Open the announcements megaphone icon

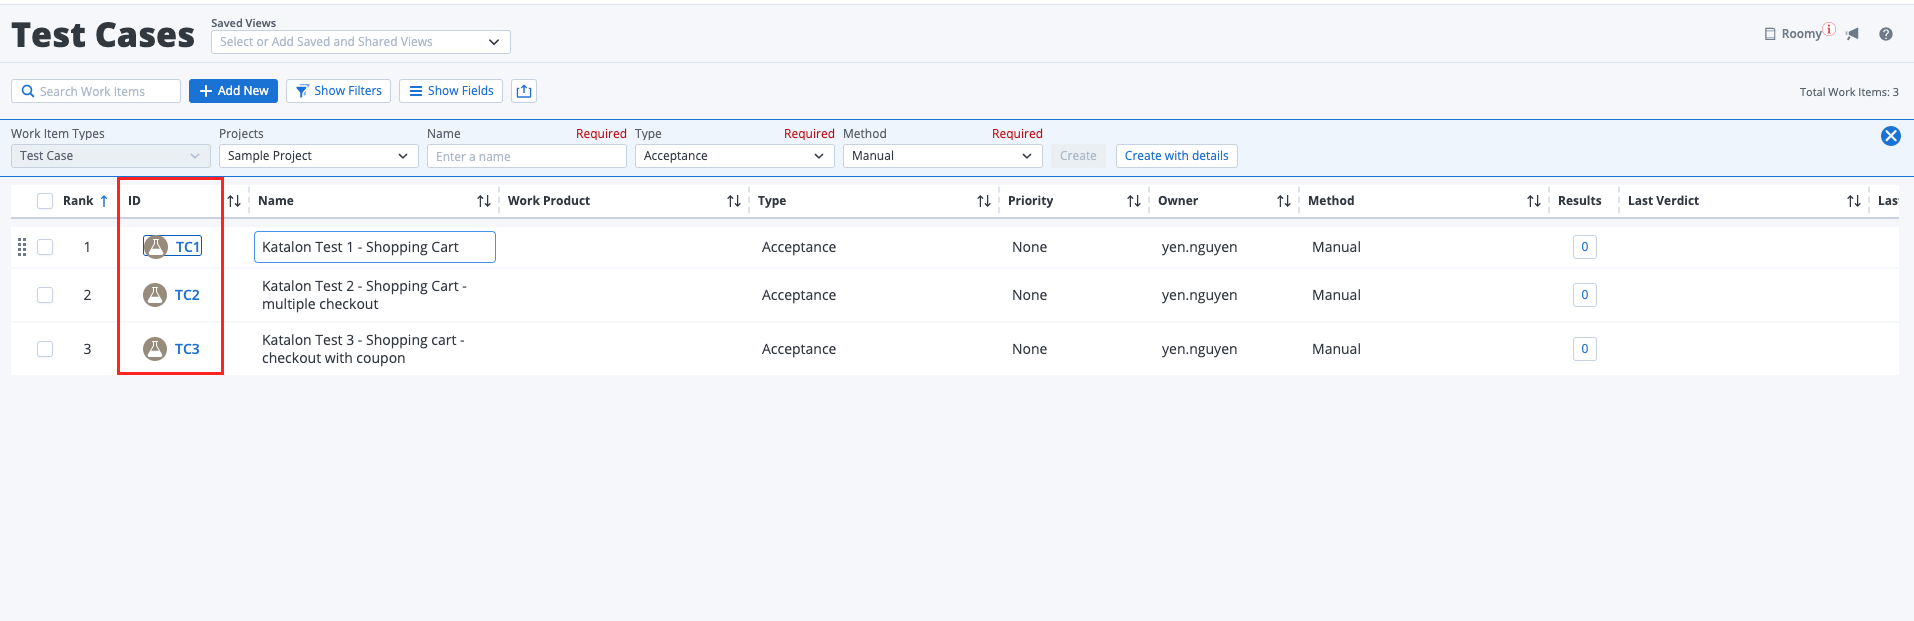click(1852, 34)
